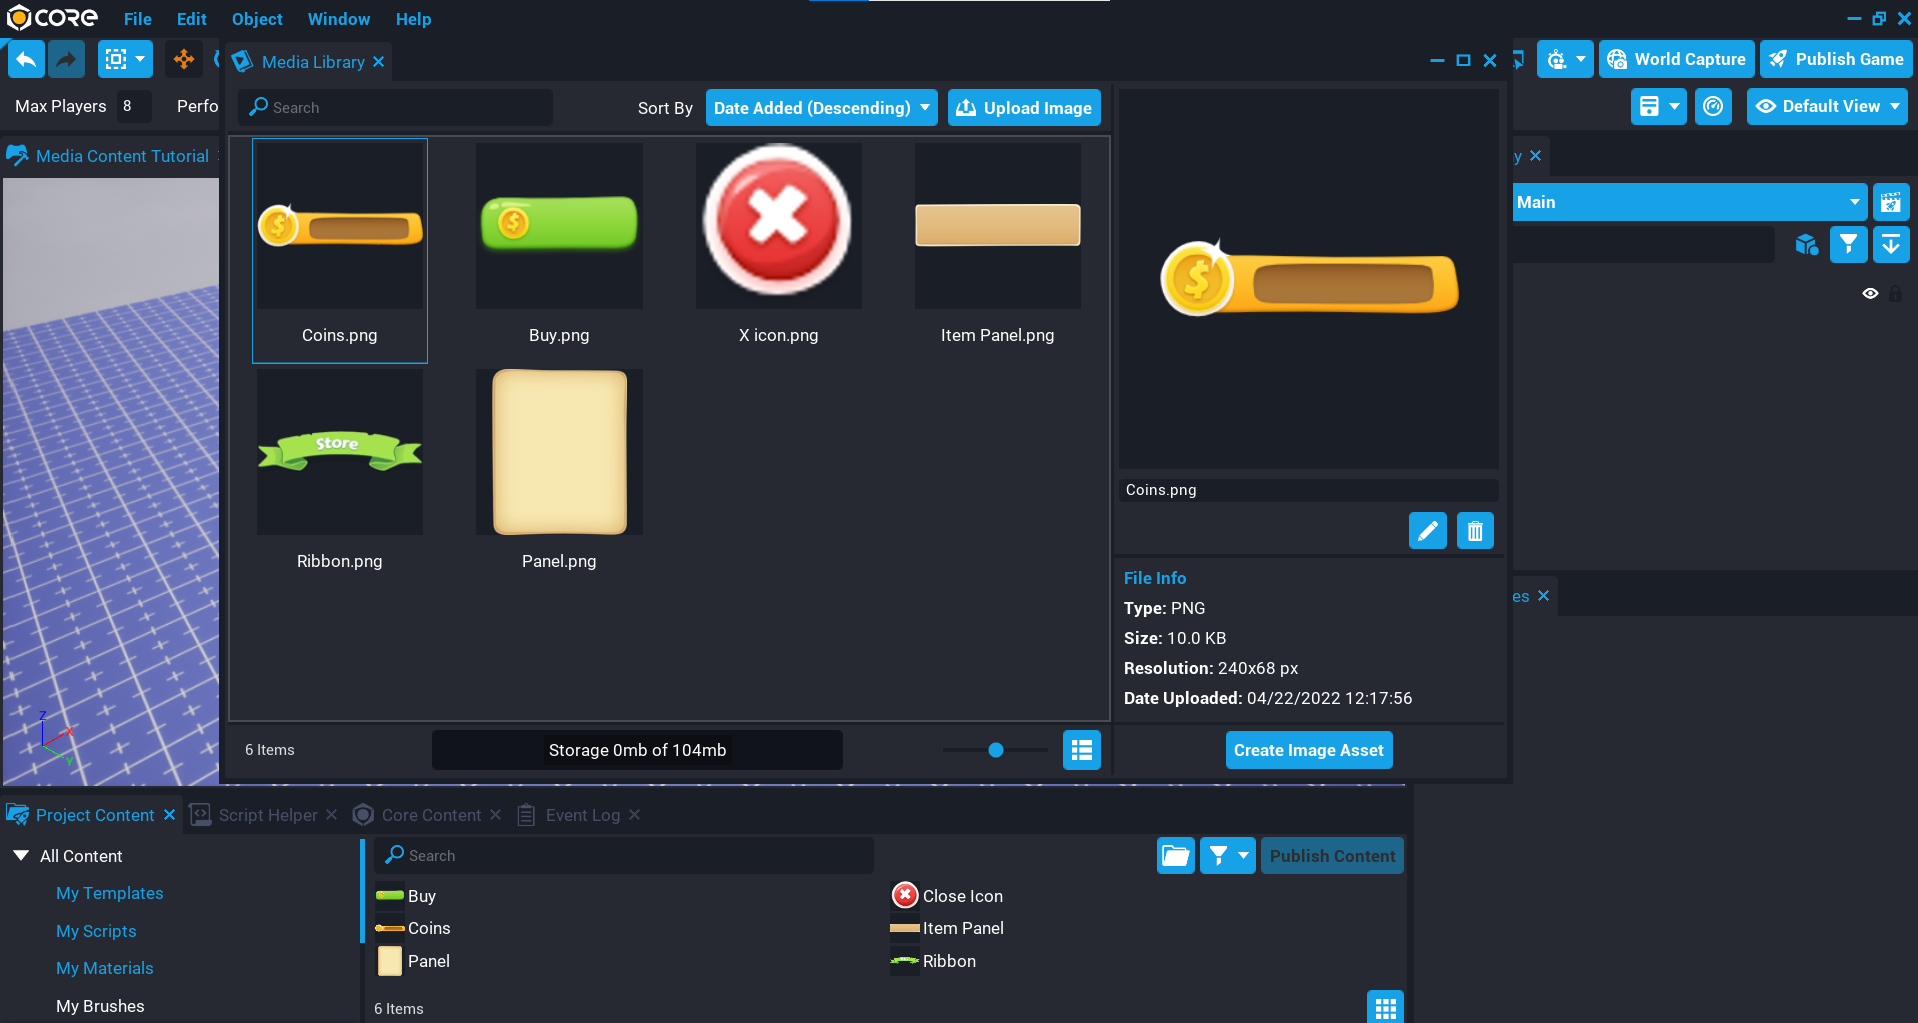1918x1023 pixels.
Task: Click the undo arrow icon
Action: [x=27, y=60]
